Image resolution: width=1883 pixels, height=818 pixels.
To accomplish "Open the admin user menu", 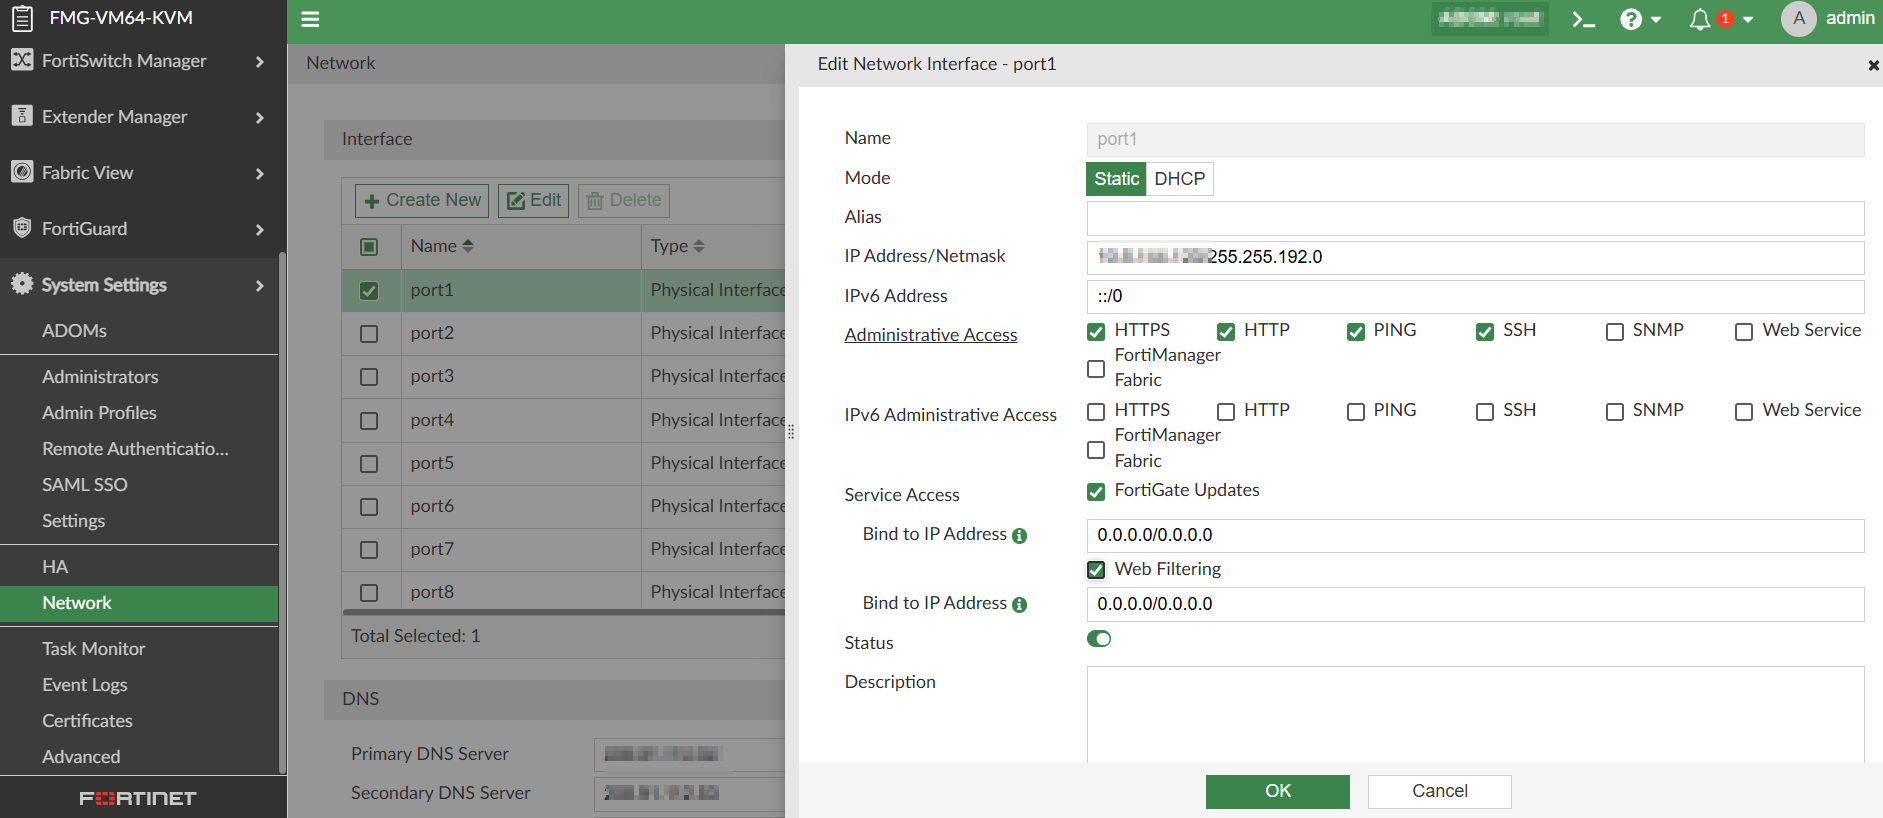I will pos(1850,18).
